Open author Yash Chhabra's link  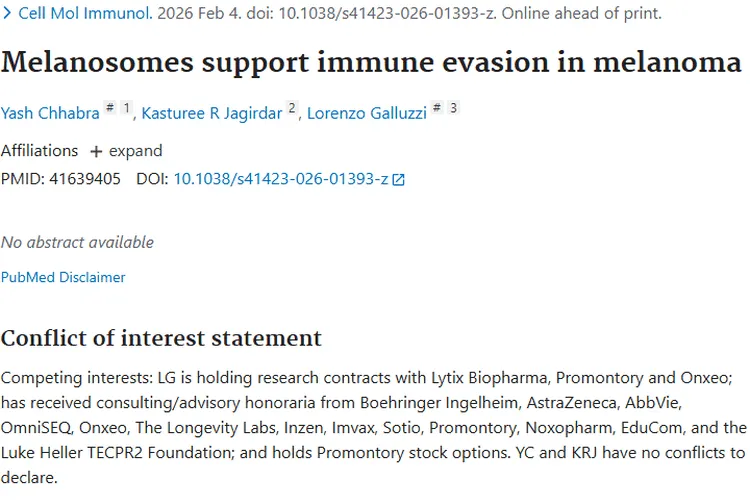pos(48,113)
